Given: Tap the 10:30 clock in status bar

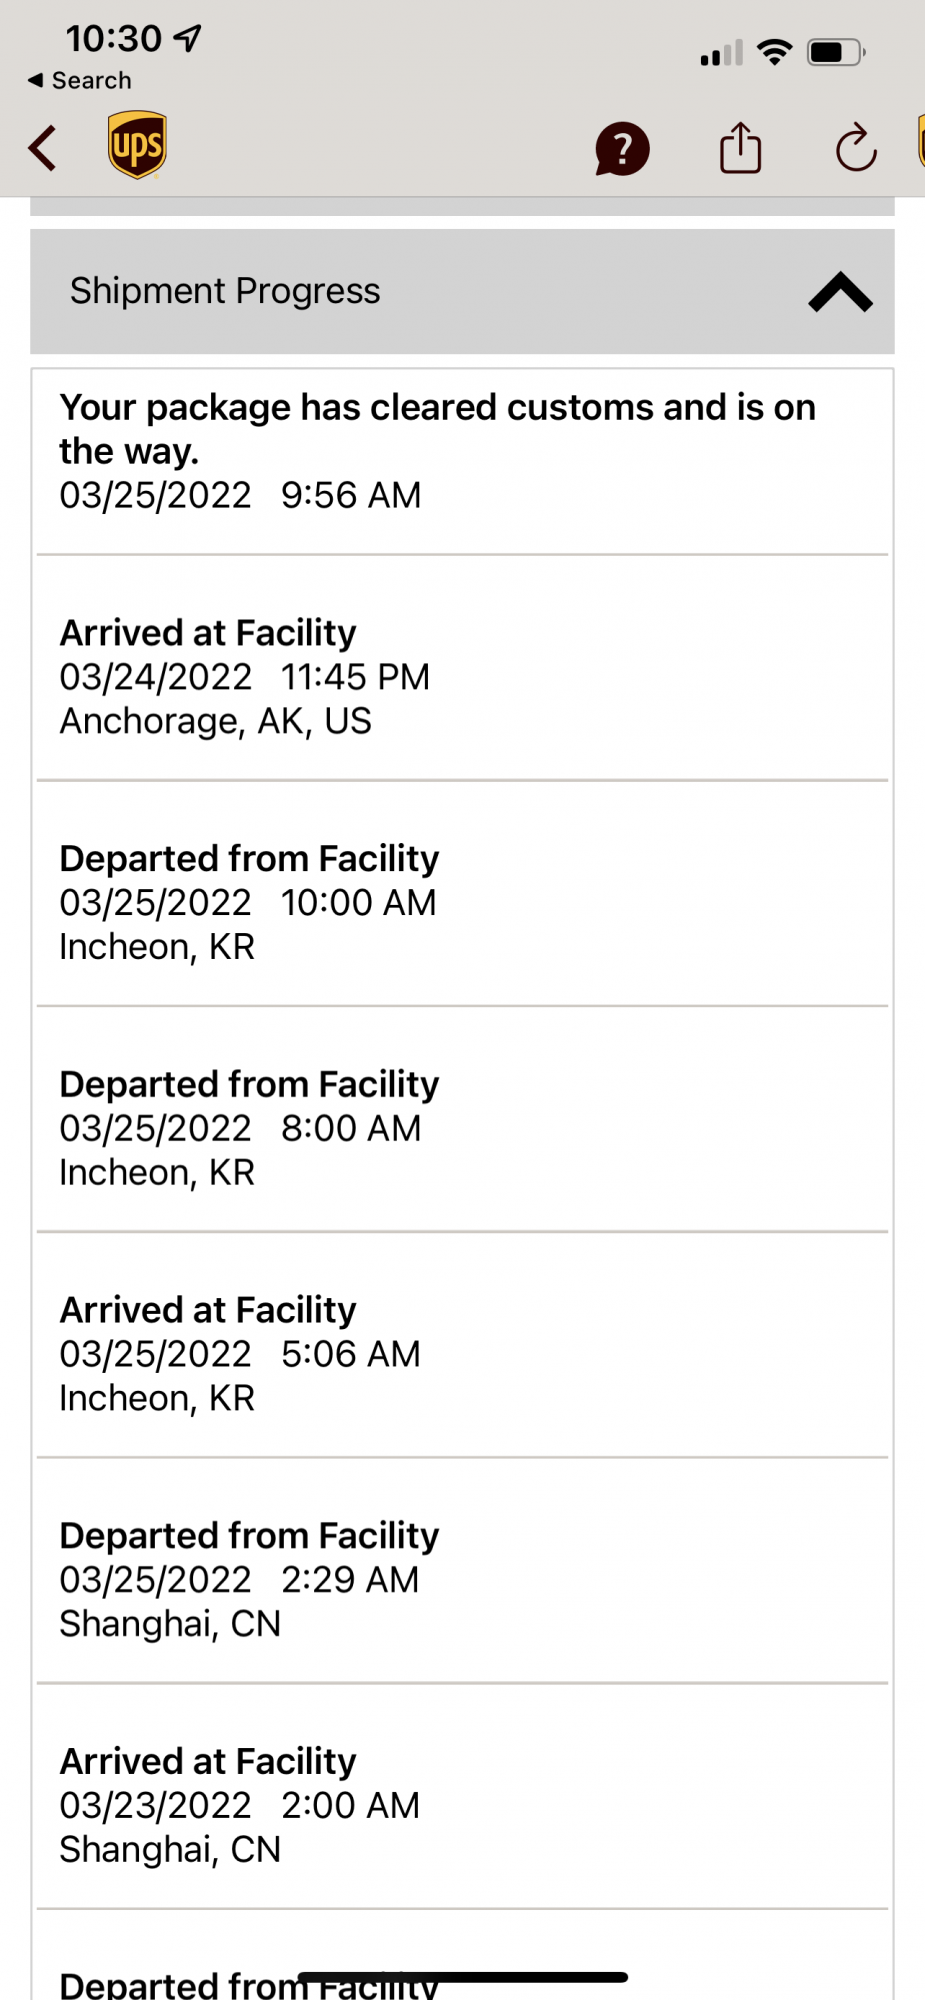Looking at the screenshot, I should coord(114,38).
